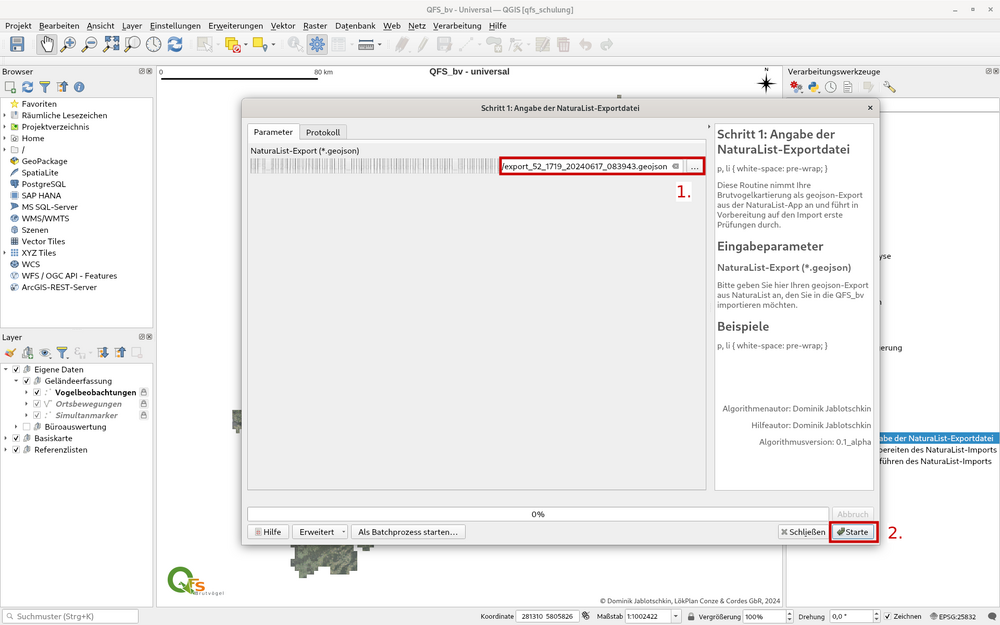Expand XYZ Tiles in Browser

coord(5,253)
